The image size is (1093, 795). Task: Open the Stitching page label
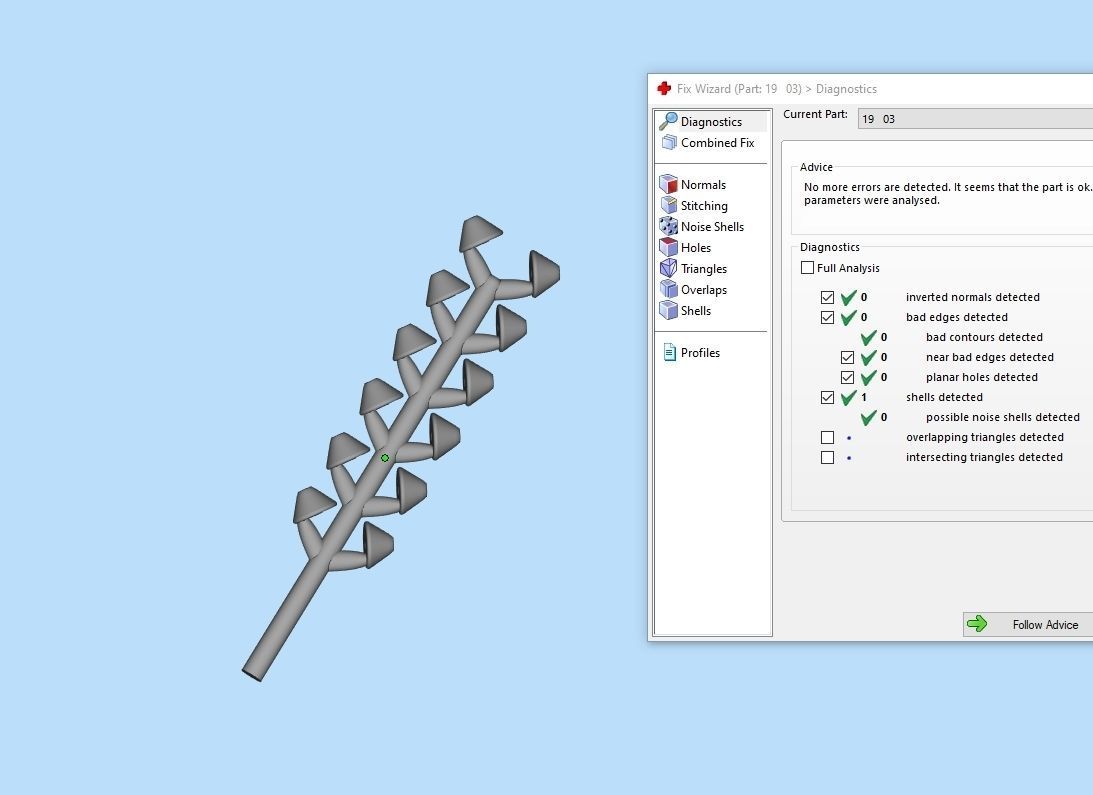704,206
